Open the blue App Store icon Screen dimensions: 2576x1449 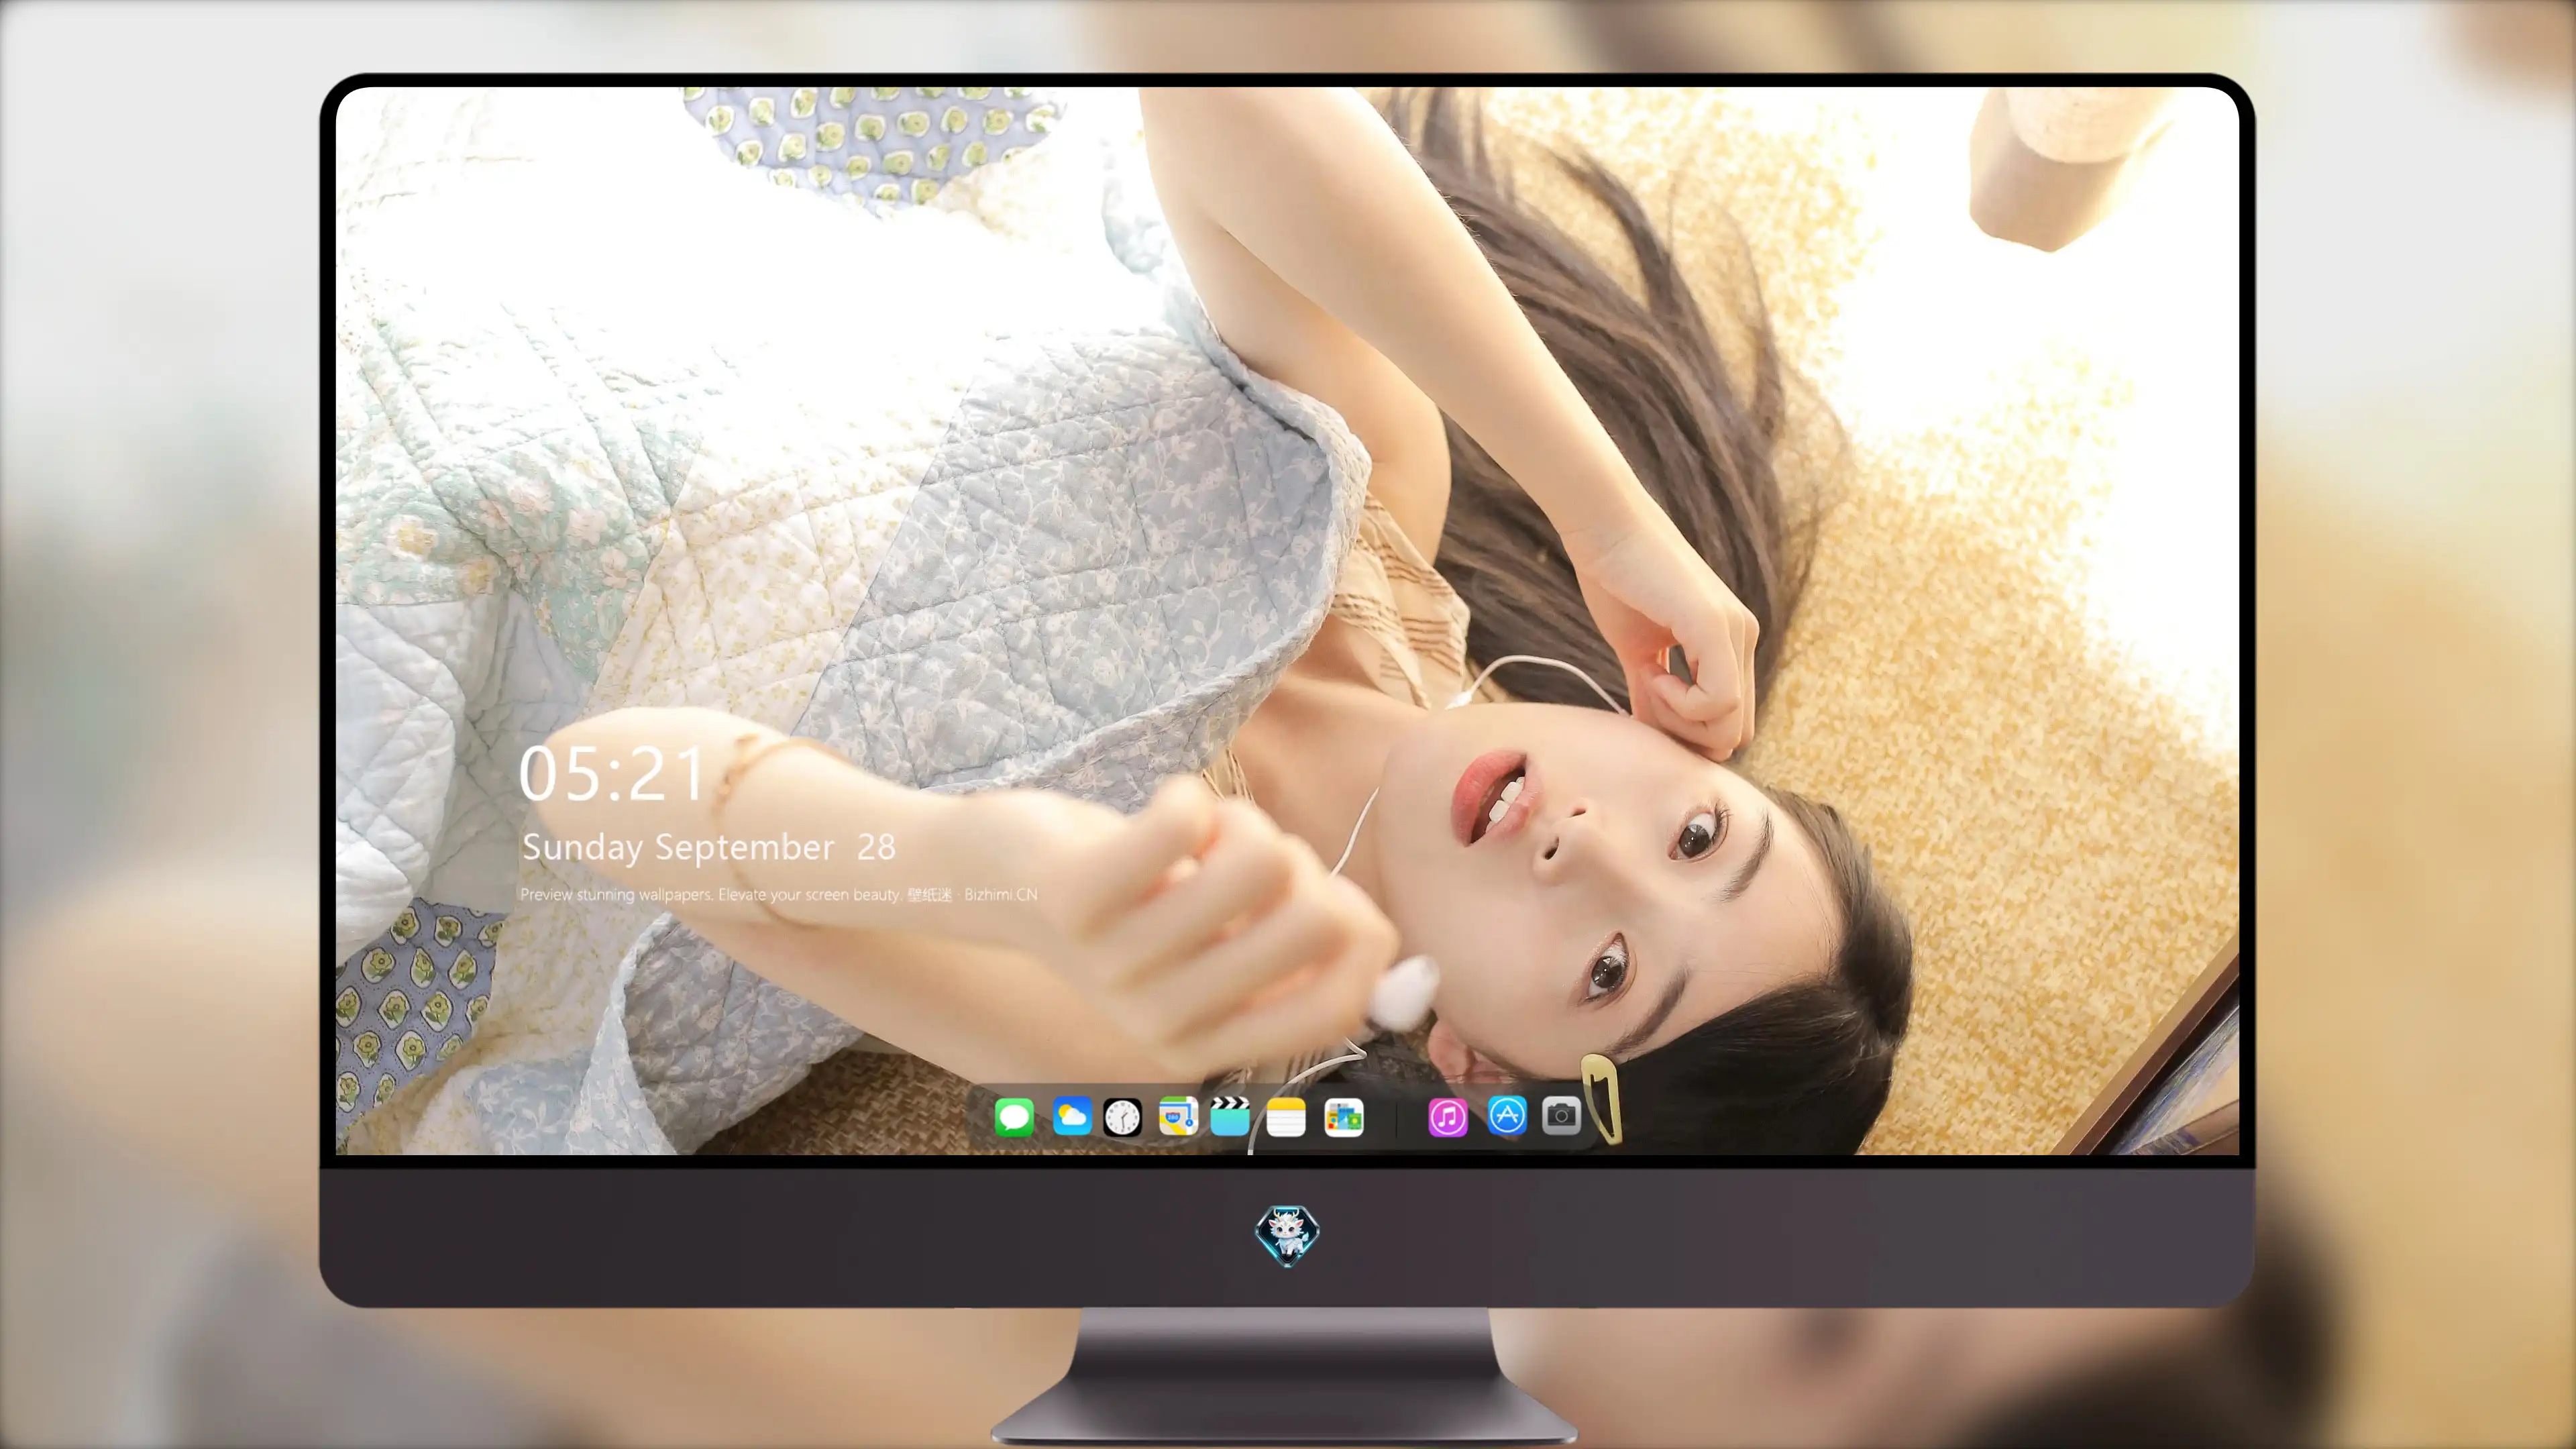1507,1116
